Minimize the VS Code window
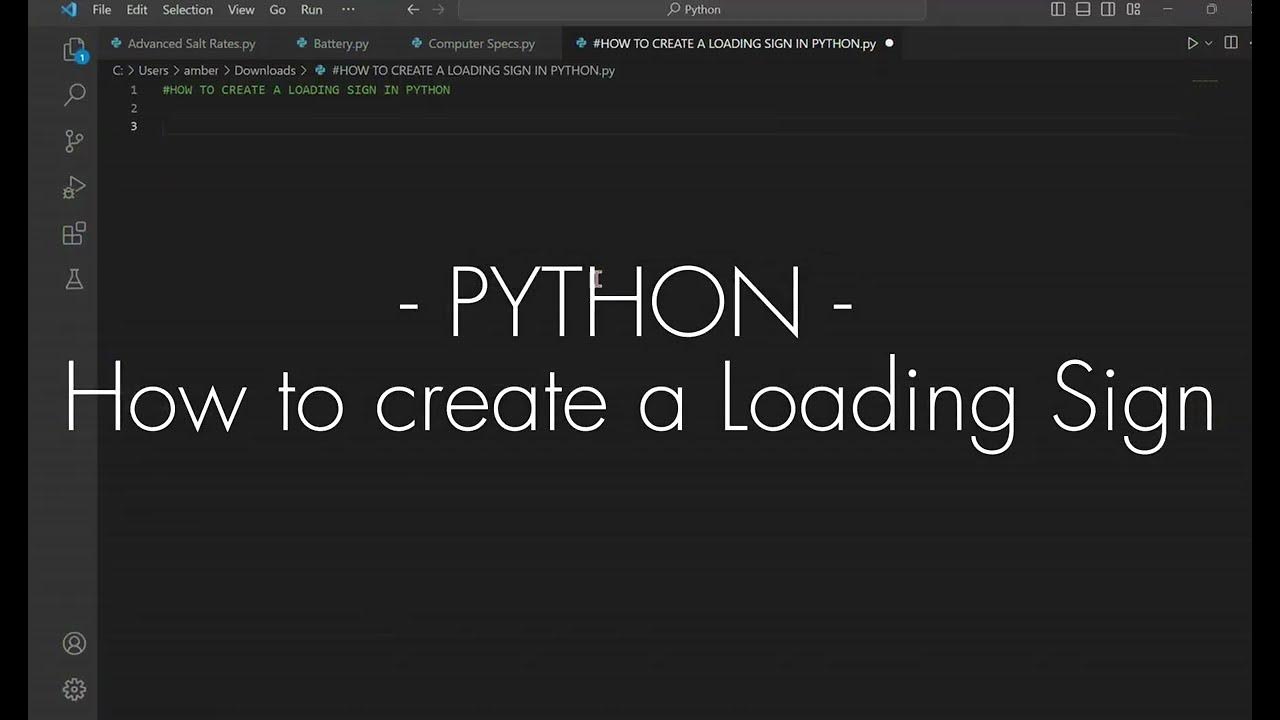 [x=1169, y=10]
